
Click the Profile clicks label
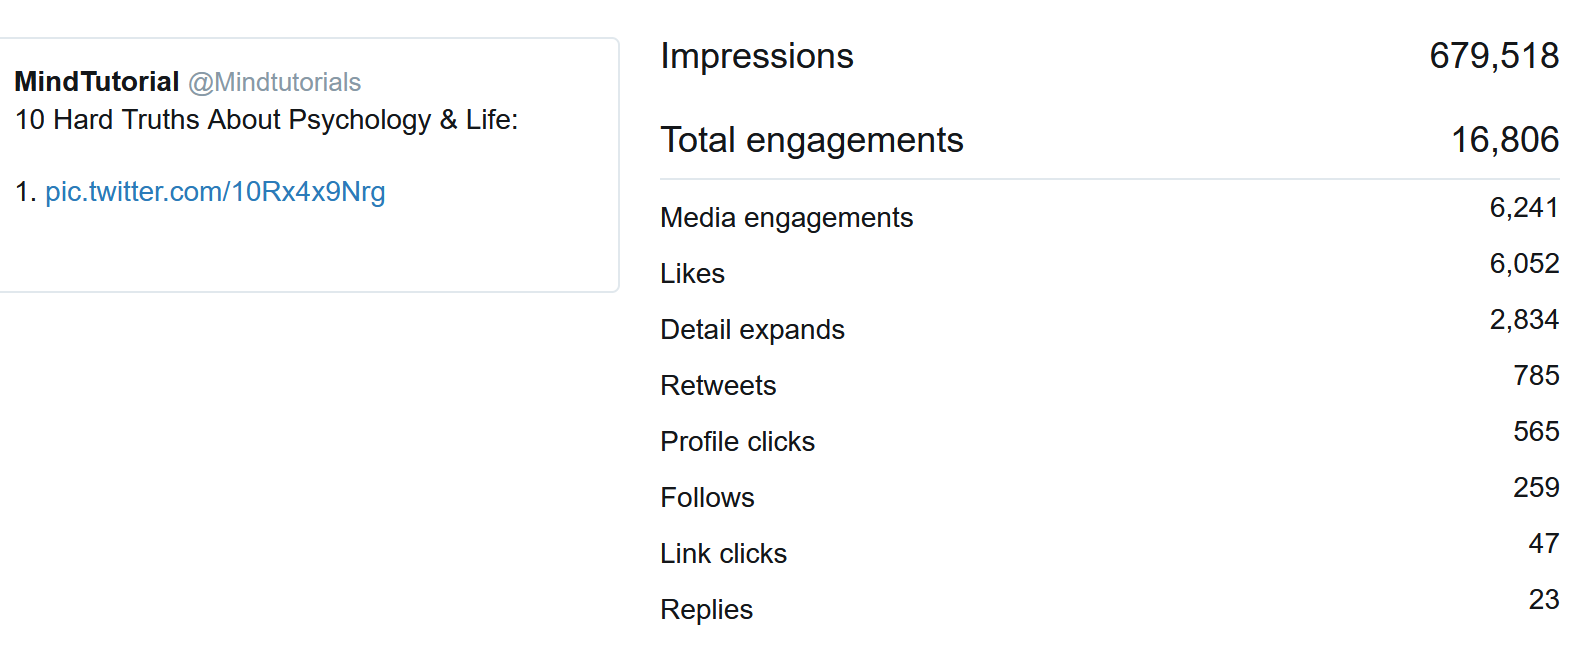pyautogui.click(x=738, y=442)
